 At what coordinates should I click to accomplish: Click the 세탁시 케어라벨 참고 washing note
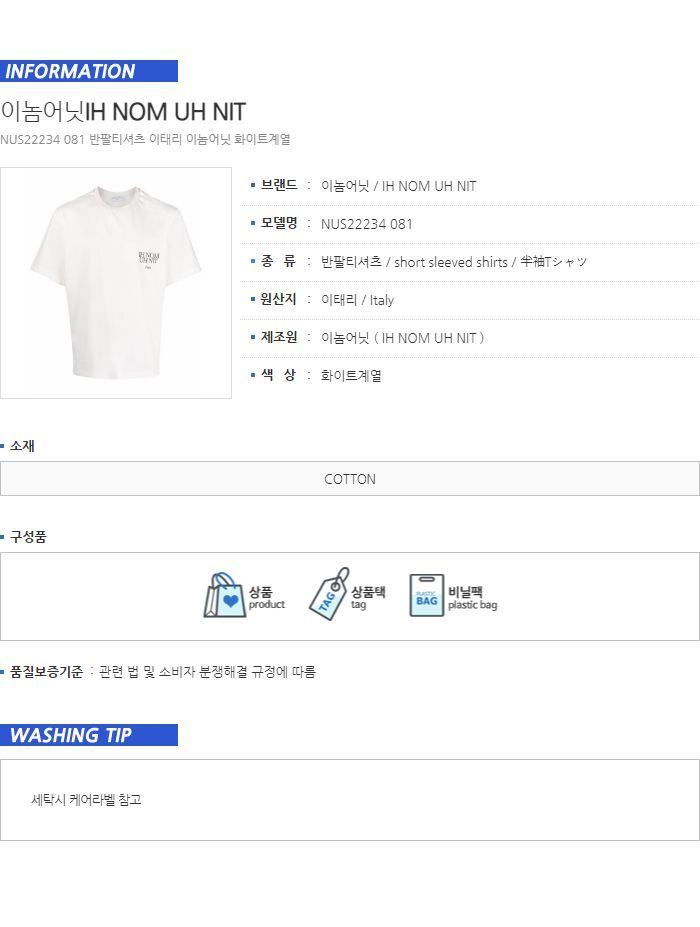coord(86,800)
